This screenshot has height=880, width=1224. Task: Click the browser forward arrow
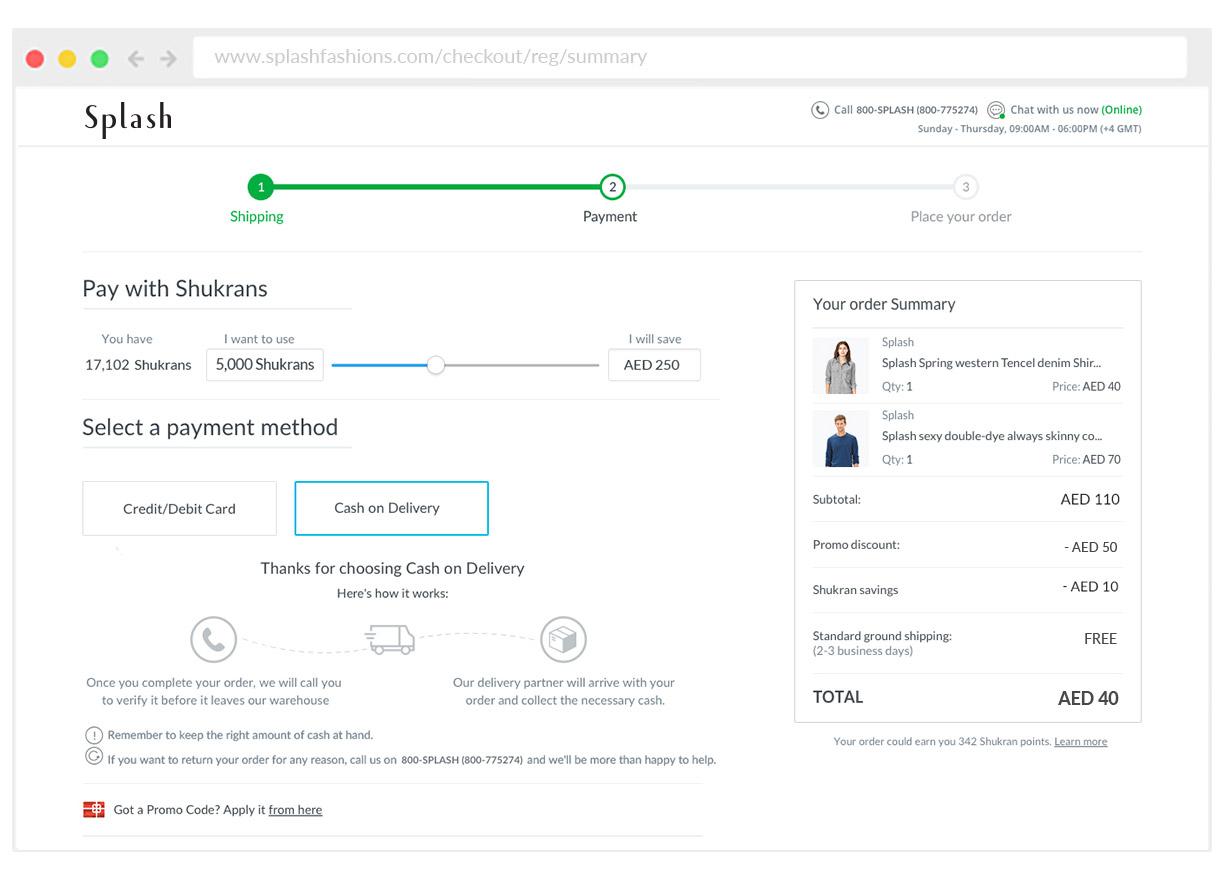point(168,59)
